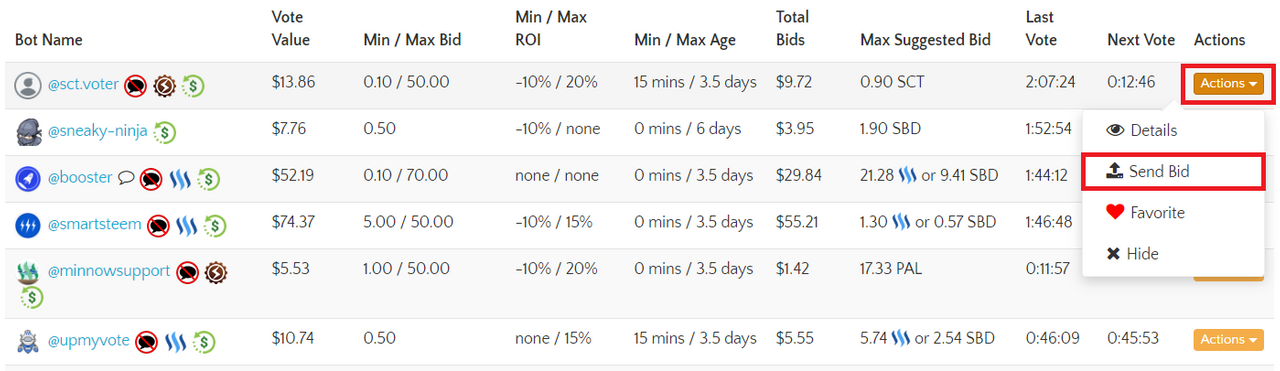The height and width of the screenshot is (371, 1280).
Task: Open the Actions dropdown for @upmyvote
Action: pos(1229,340)
